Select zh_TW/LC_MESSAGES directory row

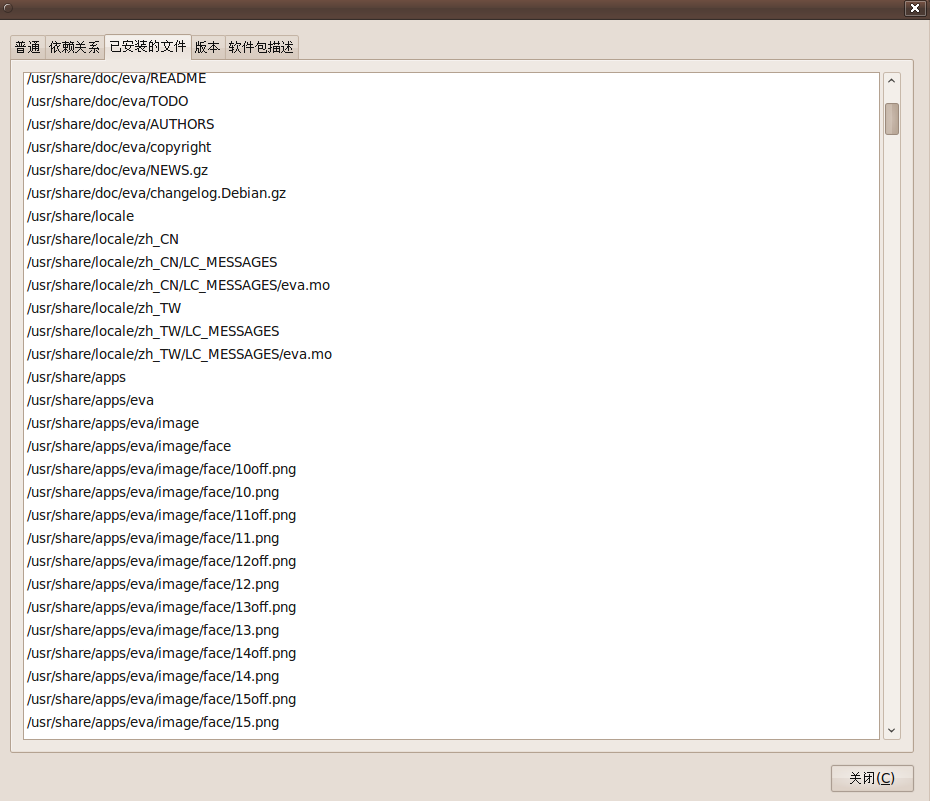tap(451, 331)
